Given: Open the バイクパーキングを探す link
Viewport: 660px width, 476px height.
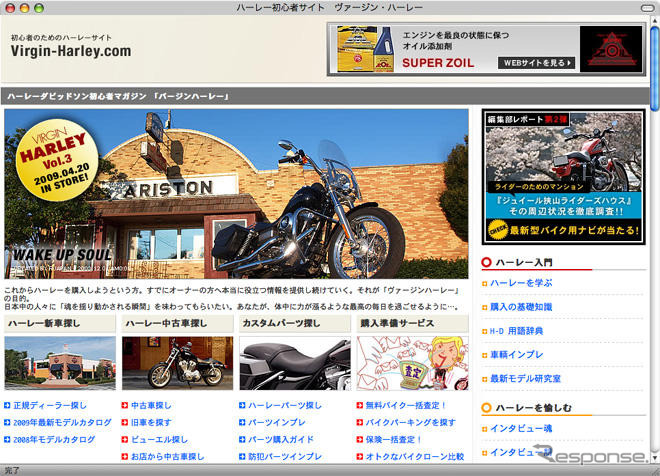Looking at the screenshot, I should point(410,422).
